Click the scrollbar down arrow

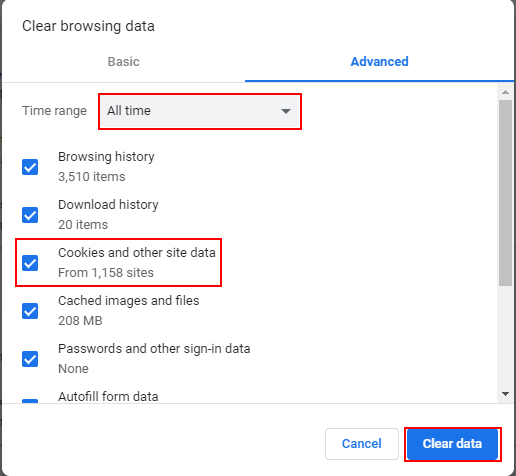tap(505, 394)
